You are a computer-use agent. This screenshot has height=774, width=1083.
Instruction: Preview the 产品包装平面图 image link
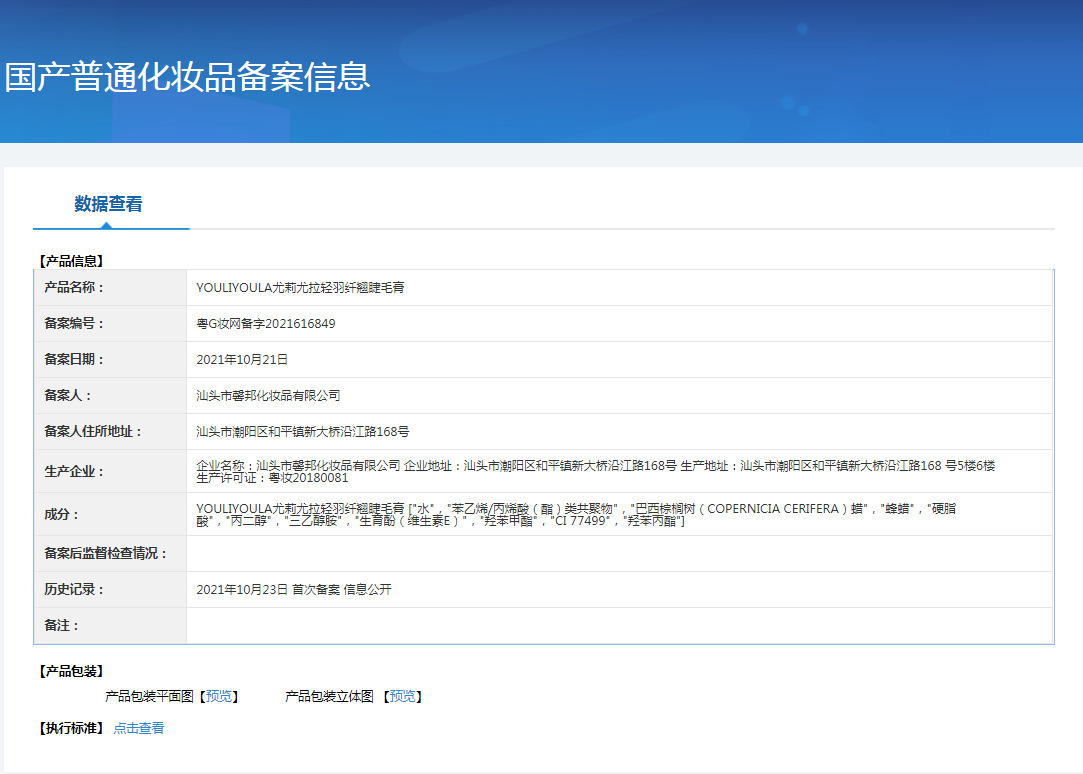click(x=219, y=696)
